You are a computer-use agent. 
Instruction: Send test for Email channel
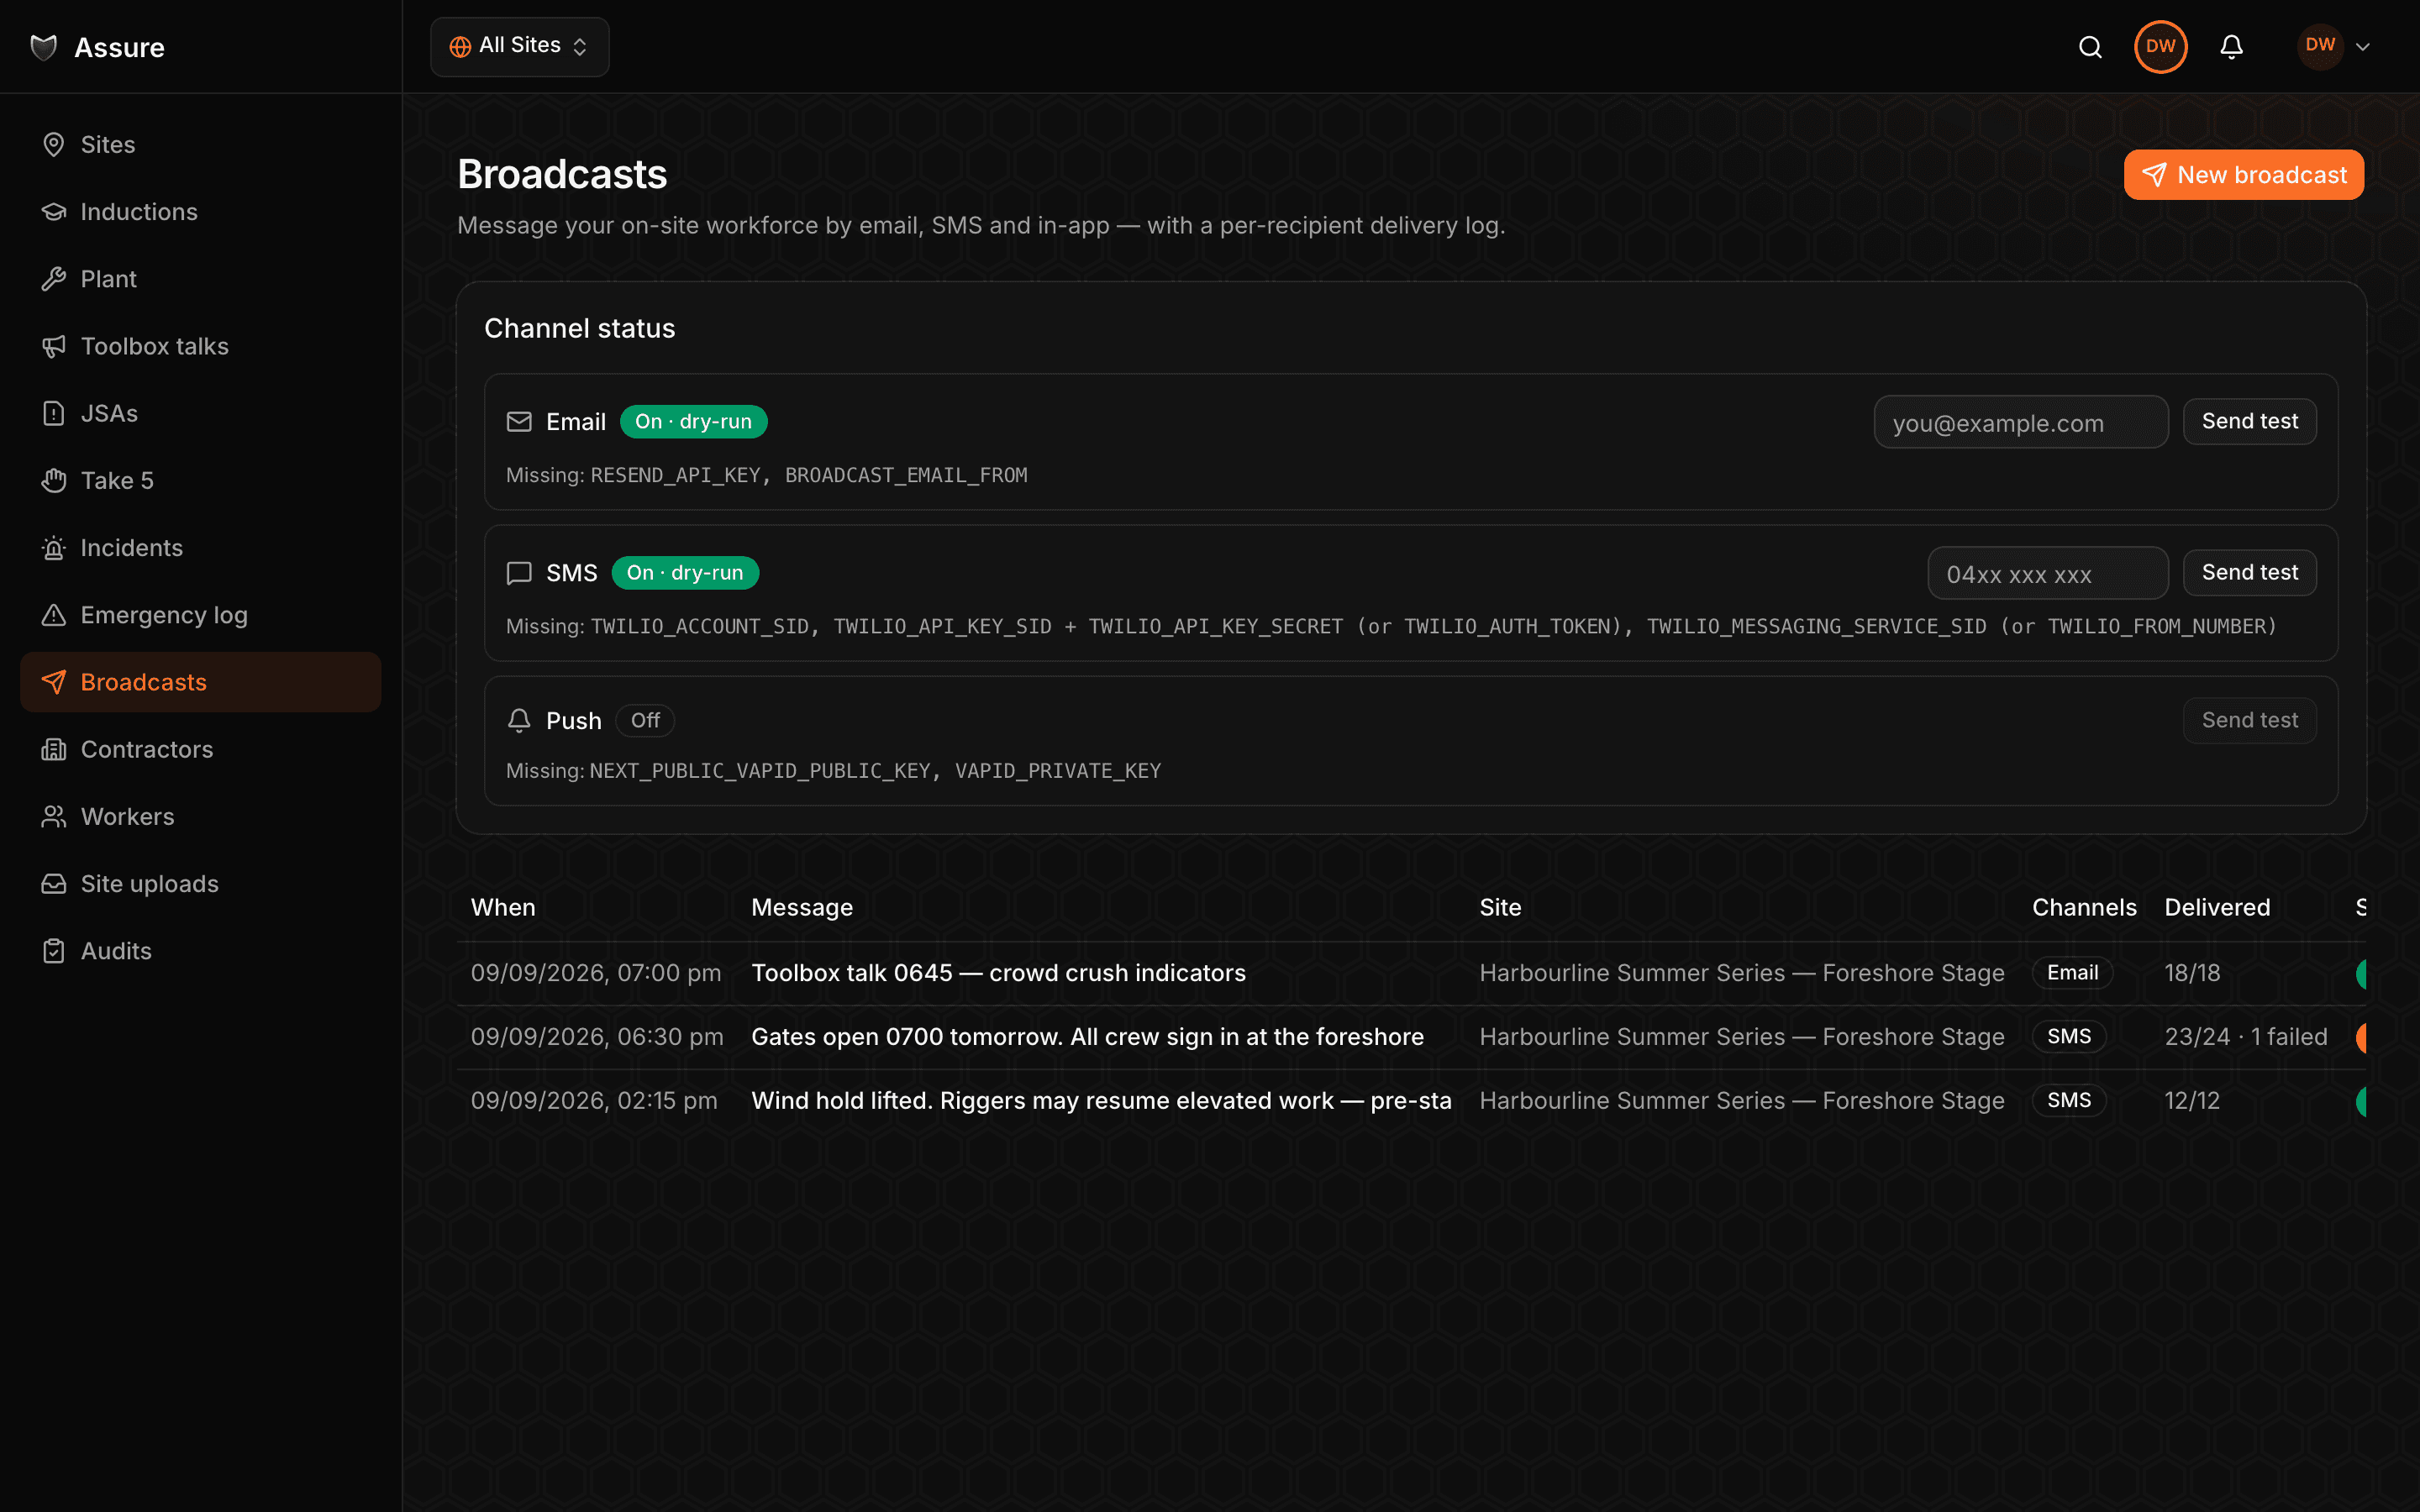[2249, 421]
